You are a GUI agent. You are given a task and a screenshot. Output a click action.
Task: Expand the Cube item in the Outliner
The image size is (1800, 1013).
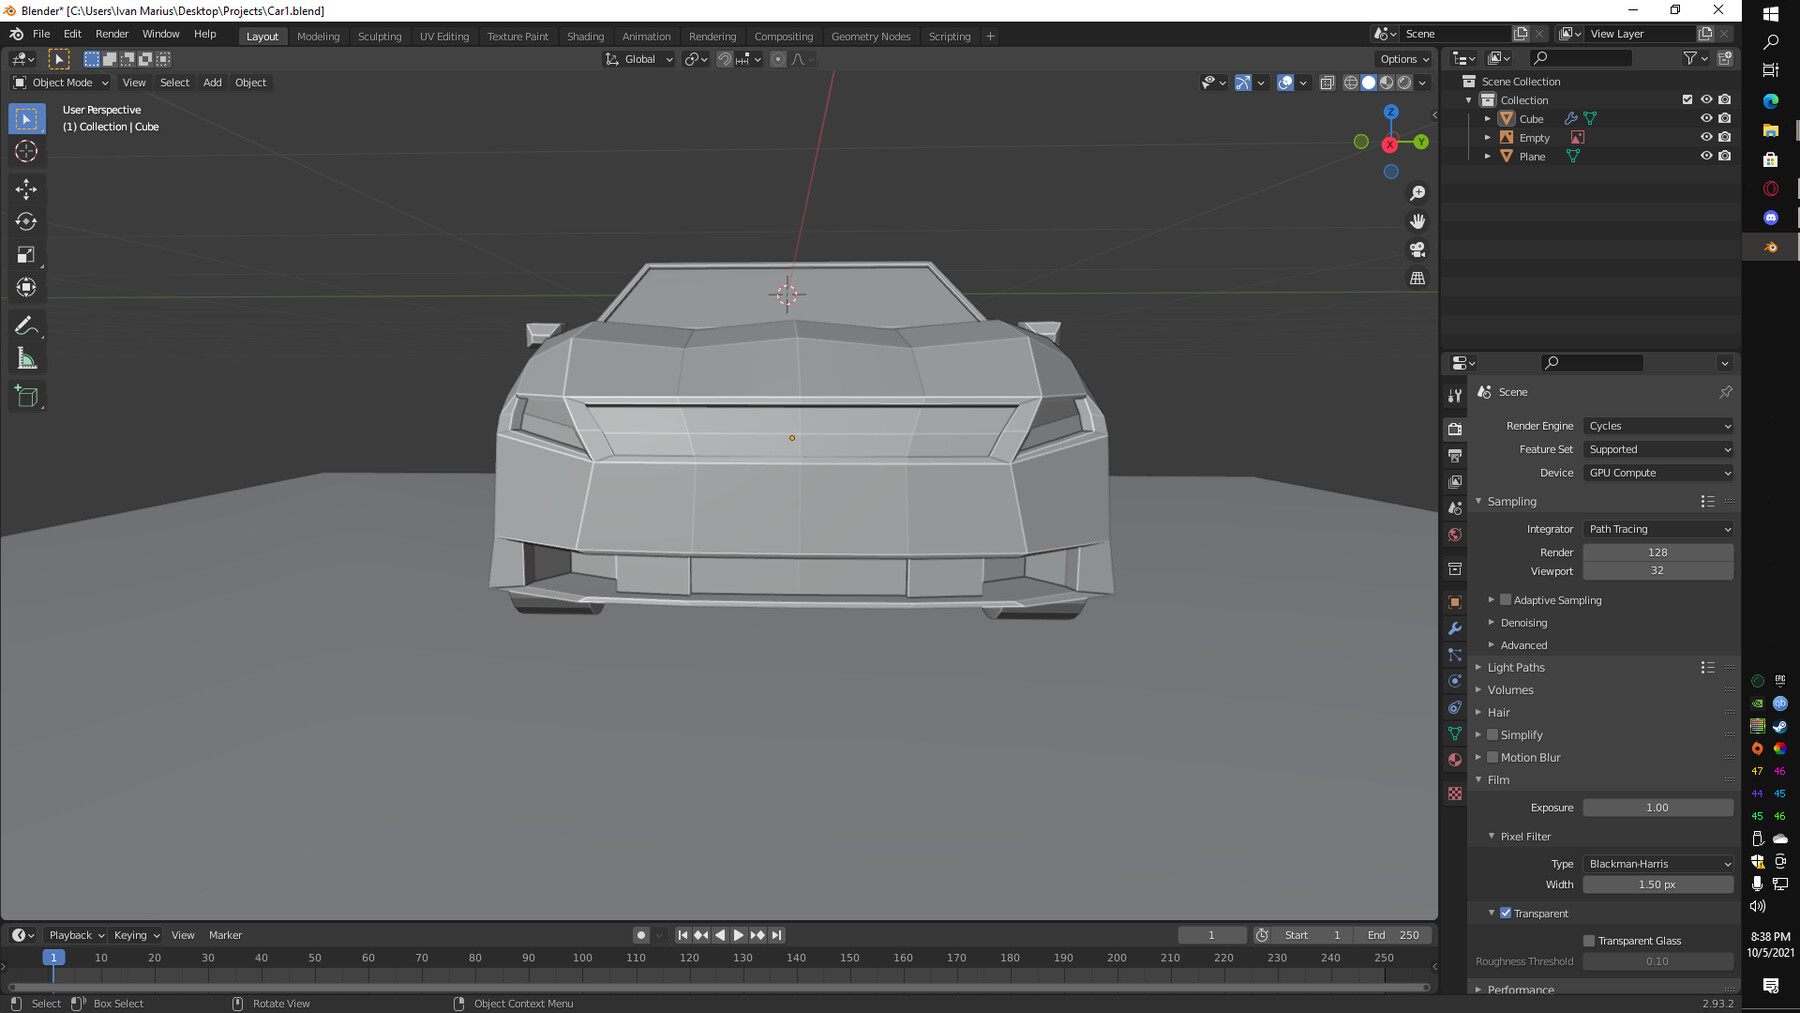(1487, 118)
